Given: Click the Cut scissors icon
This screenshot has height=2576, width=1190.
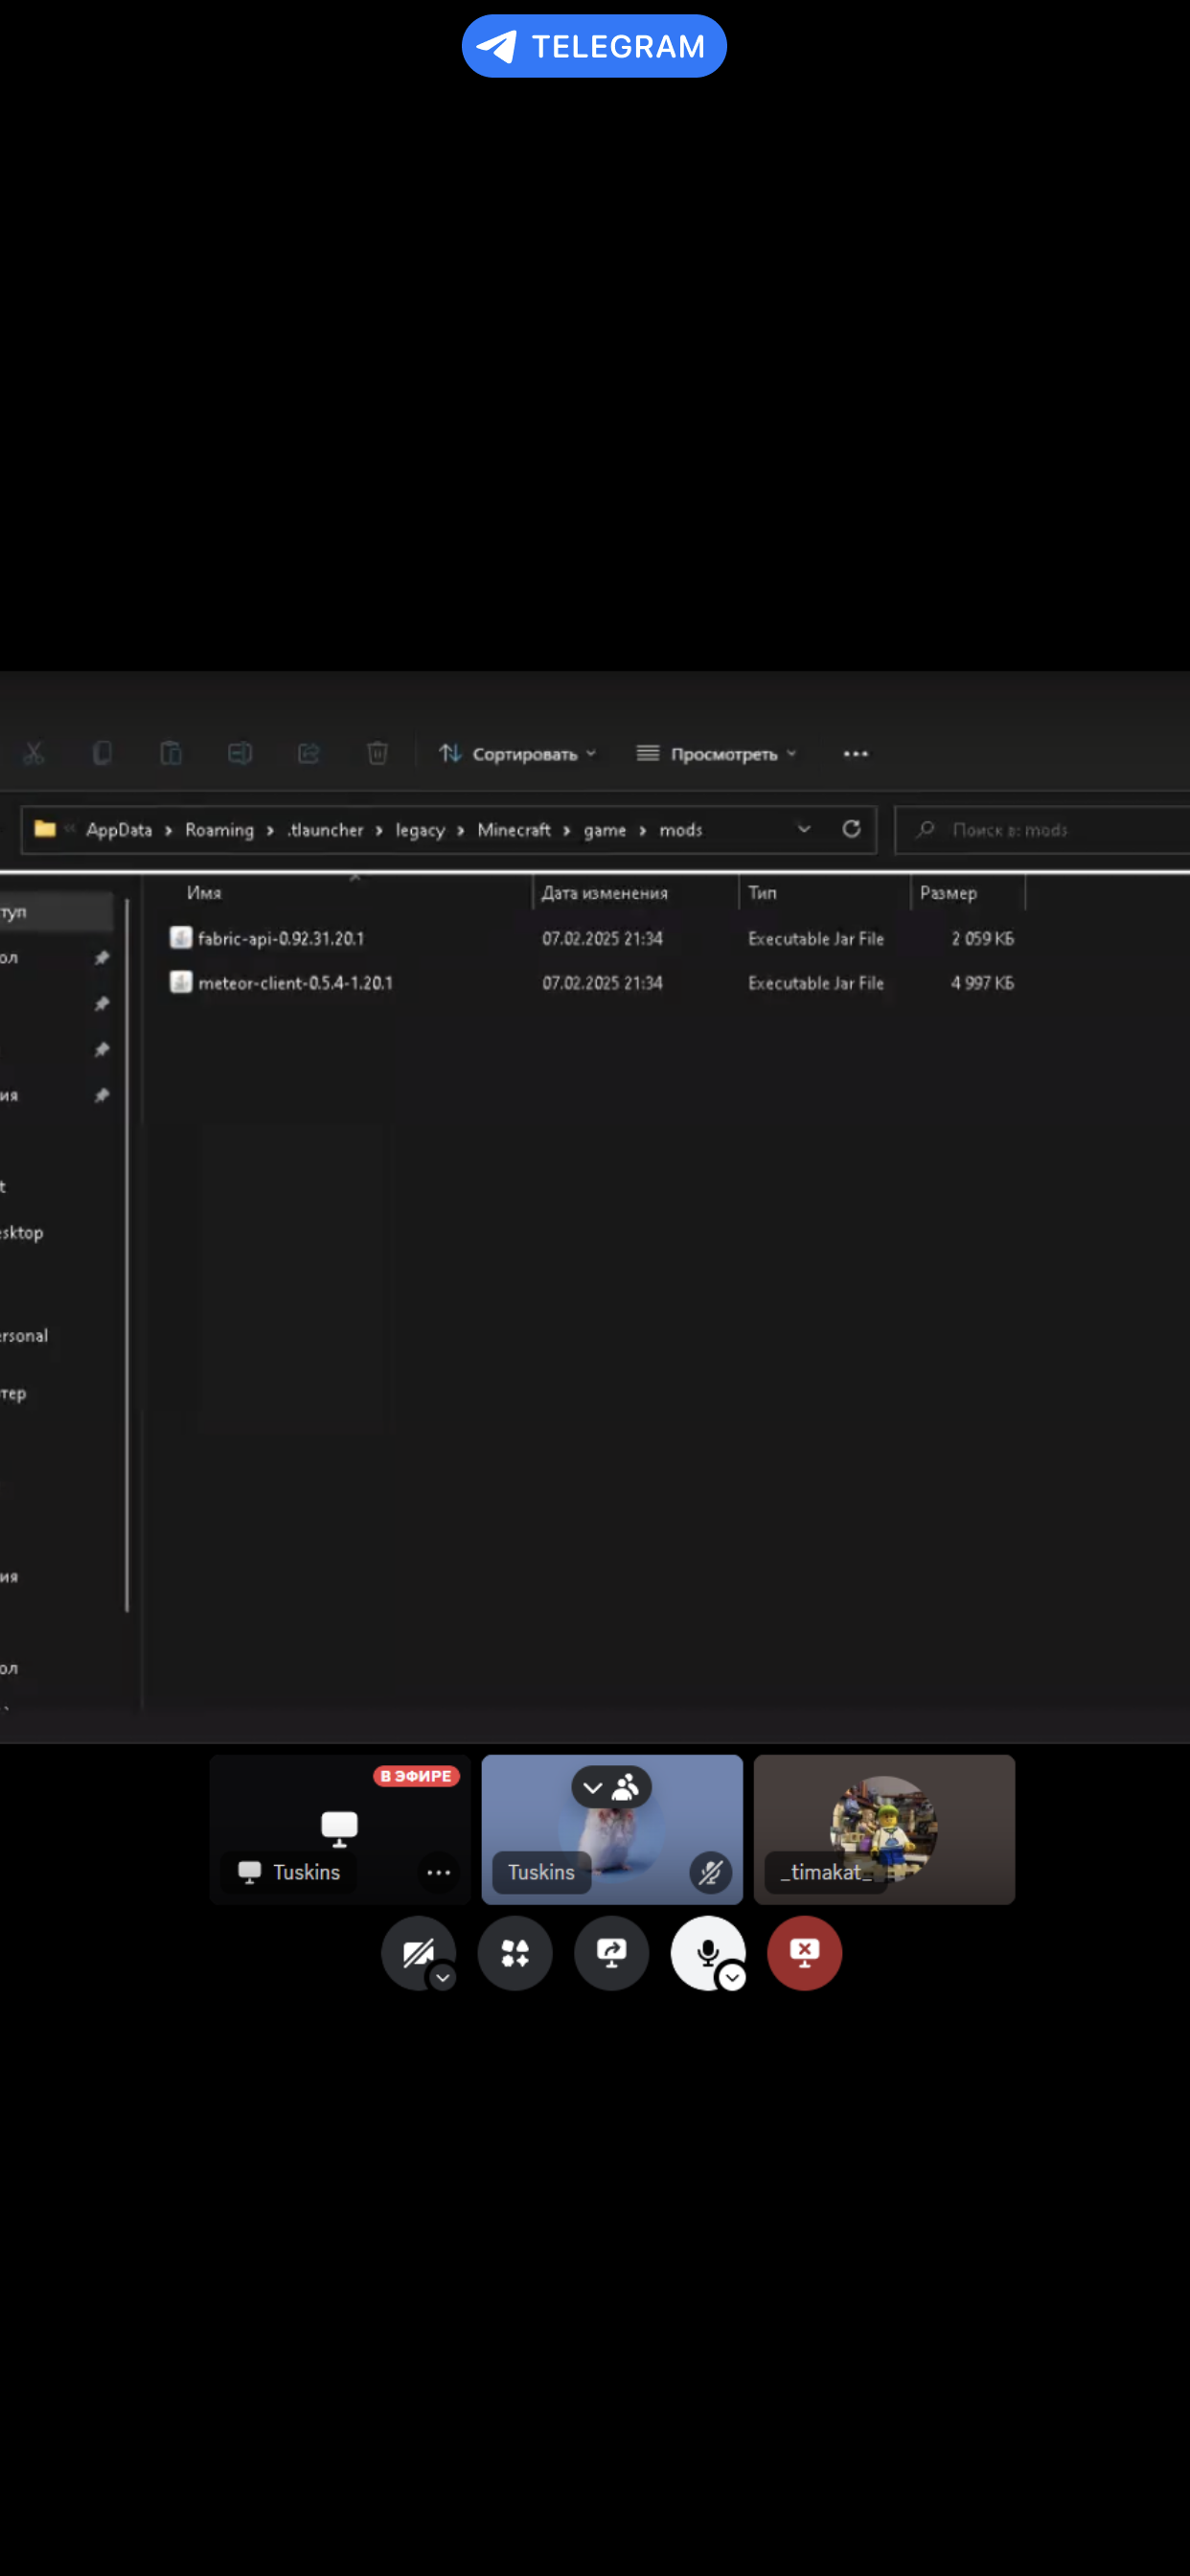Looking at the screenshot, I should (x=34, y=753).
